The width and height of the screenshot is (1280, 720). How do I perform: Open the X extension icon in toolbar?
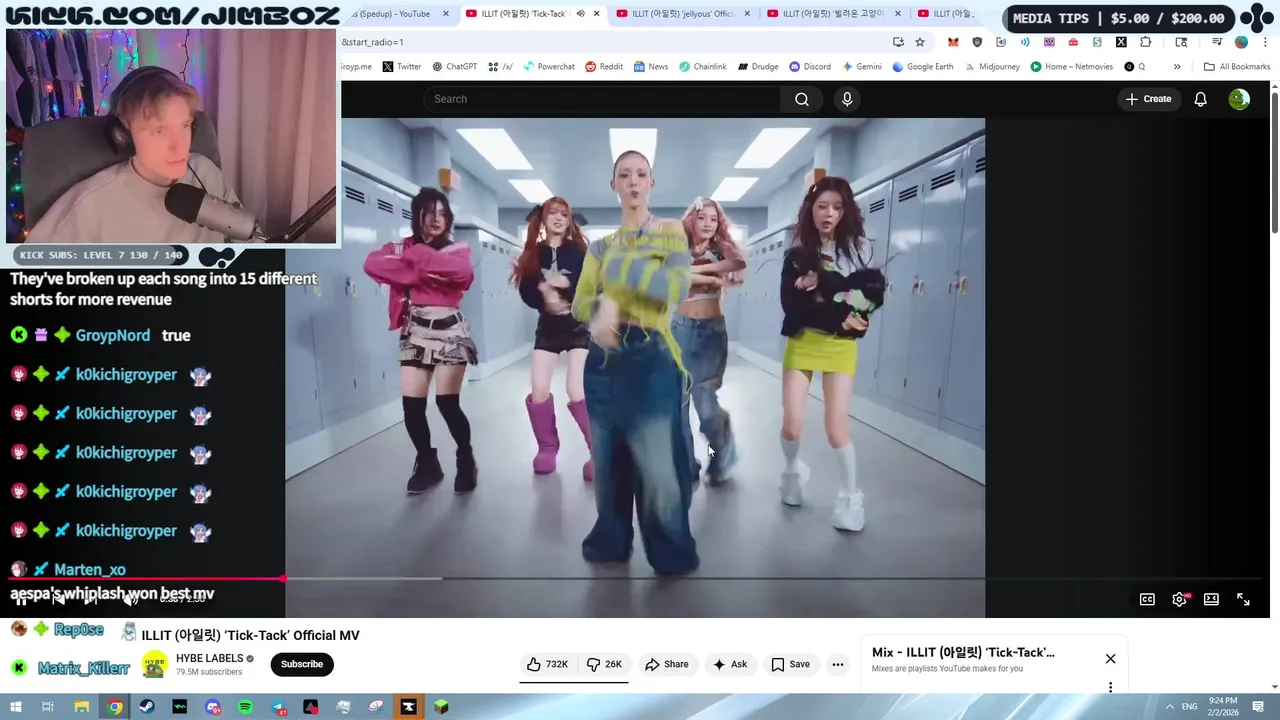(1121, 42)
